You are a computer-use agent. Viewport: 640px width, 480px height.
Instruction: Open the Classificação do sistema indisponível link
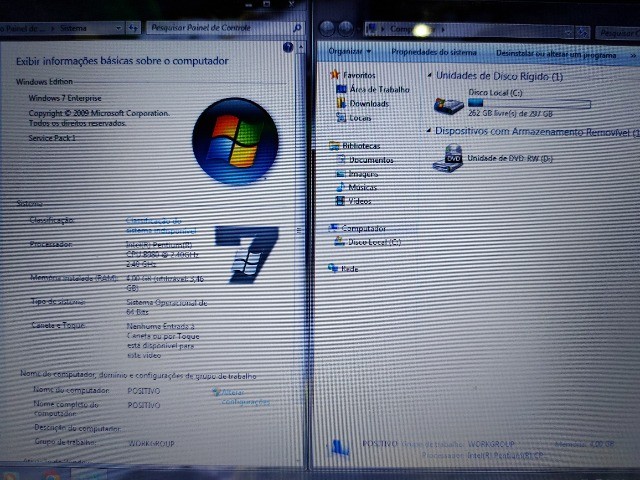point(161,226)
